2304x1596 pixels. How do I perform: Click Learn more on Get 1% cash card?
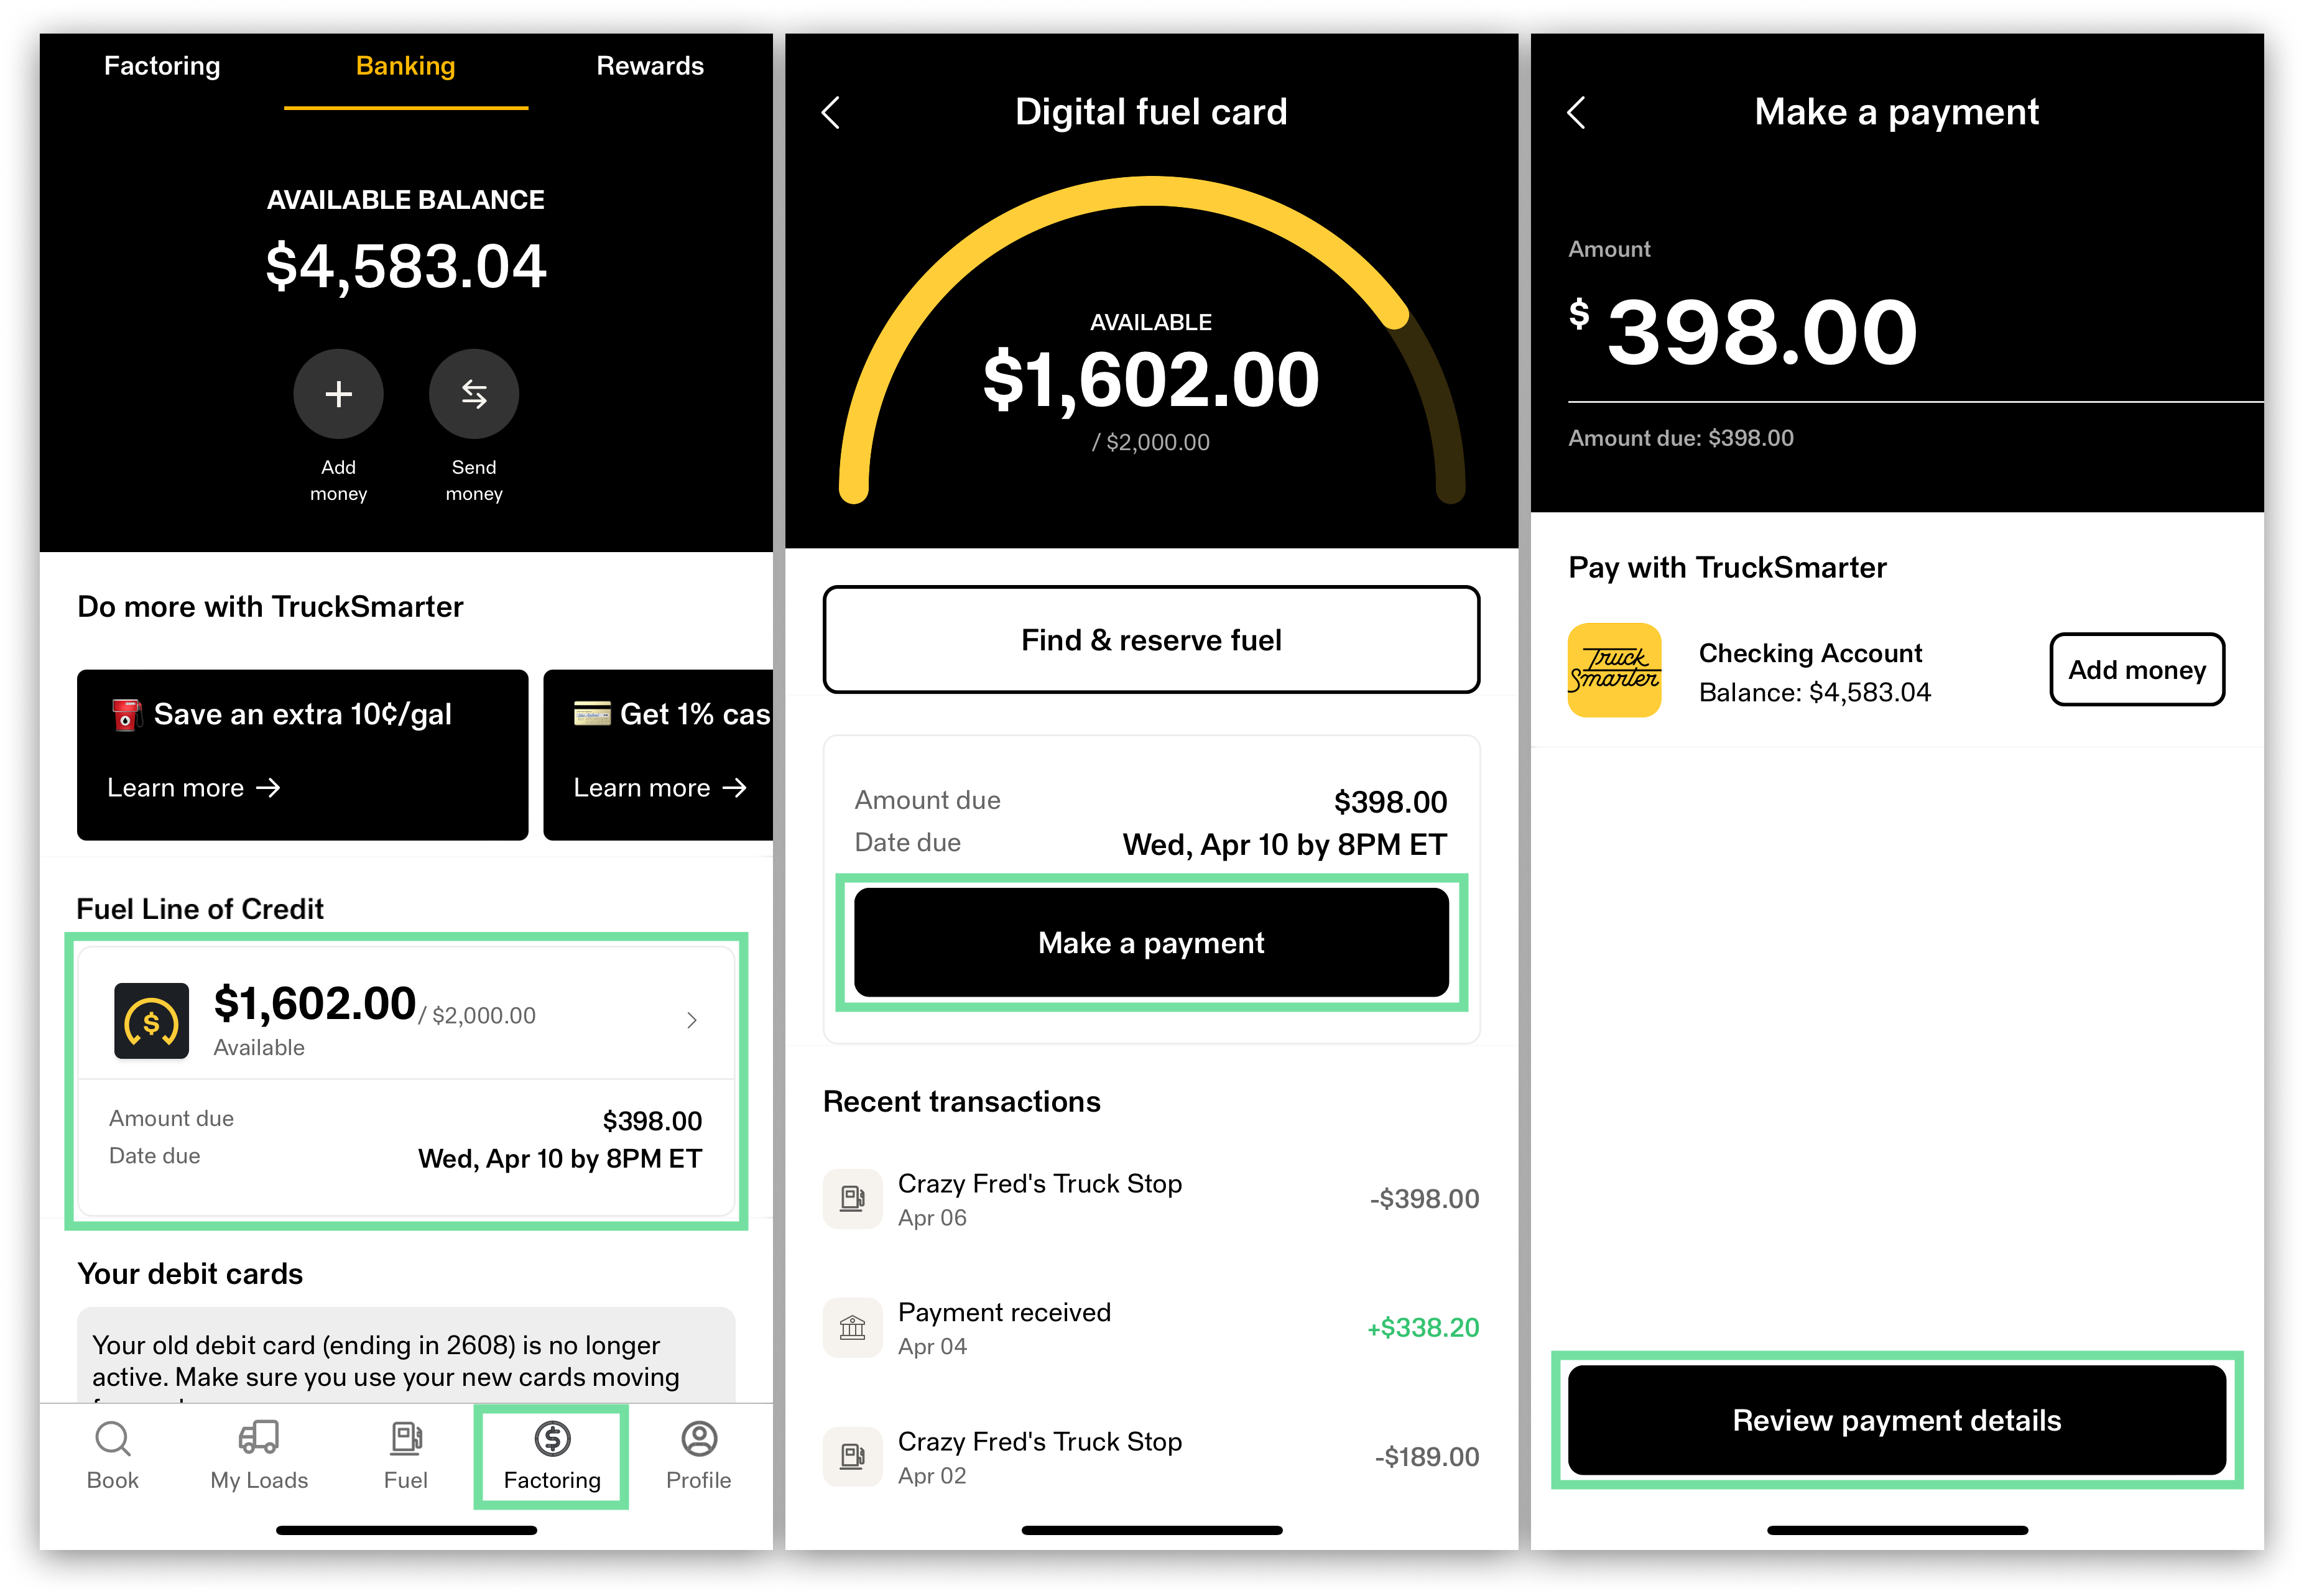click(660, 788)
